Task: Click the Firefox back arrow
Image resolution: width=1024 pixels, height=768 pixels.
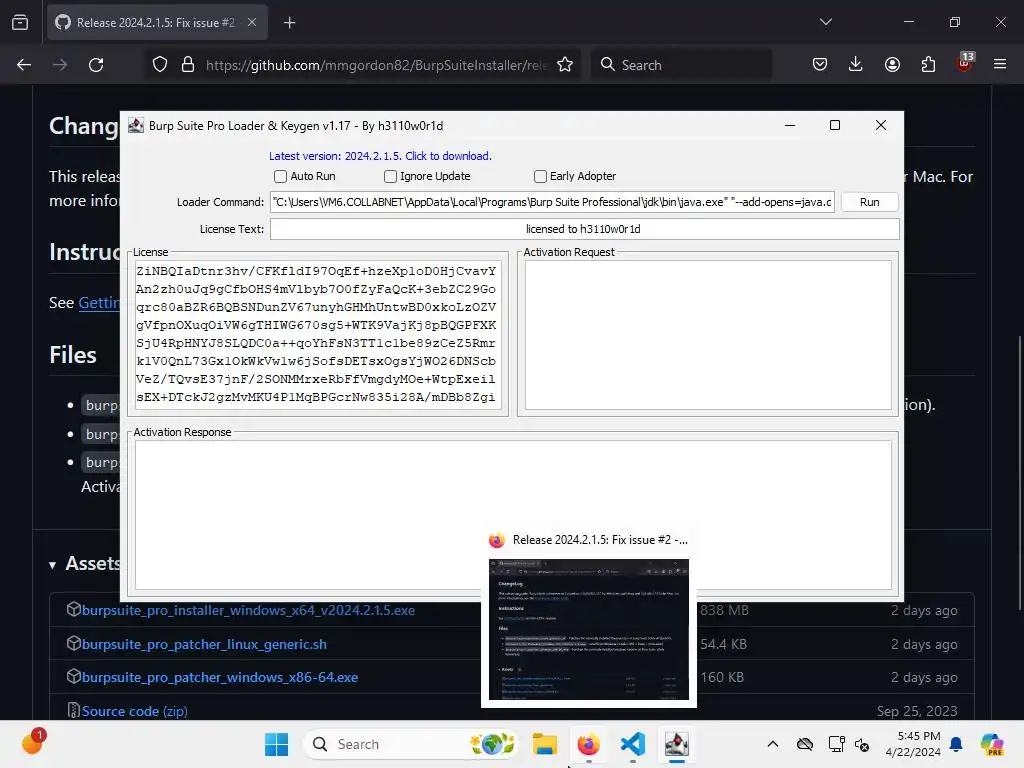Action: click(x=24, y=65)
